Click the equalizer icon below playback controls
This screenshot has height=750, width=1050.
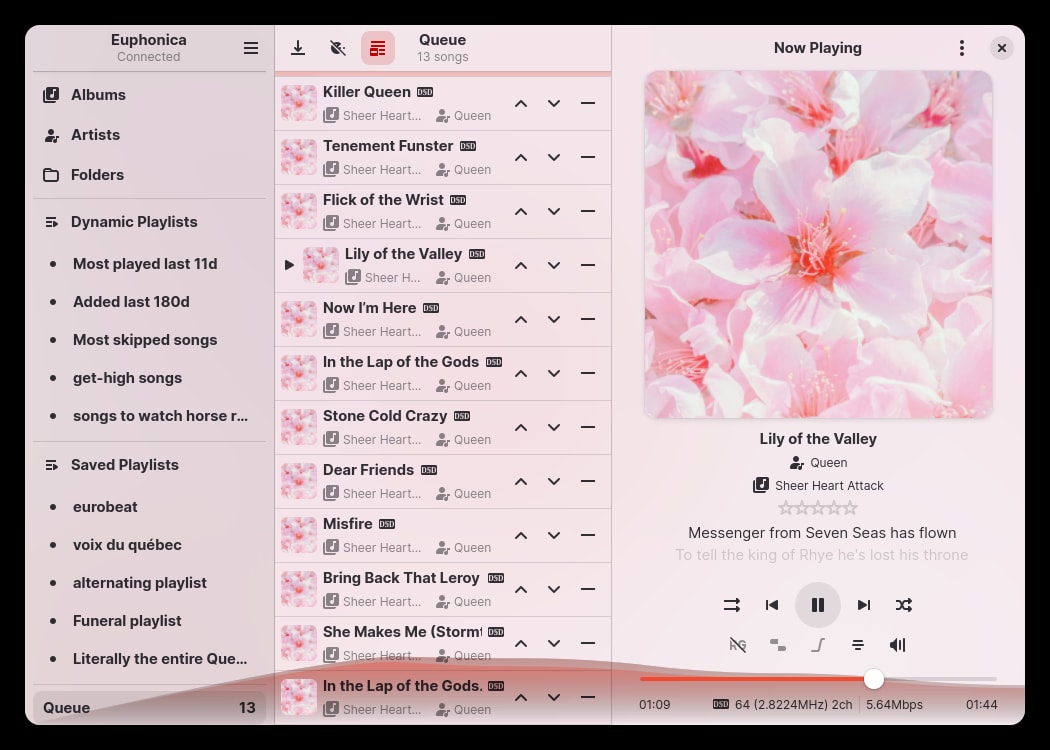click(858, 645)
